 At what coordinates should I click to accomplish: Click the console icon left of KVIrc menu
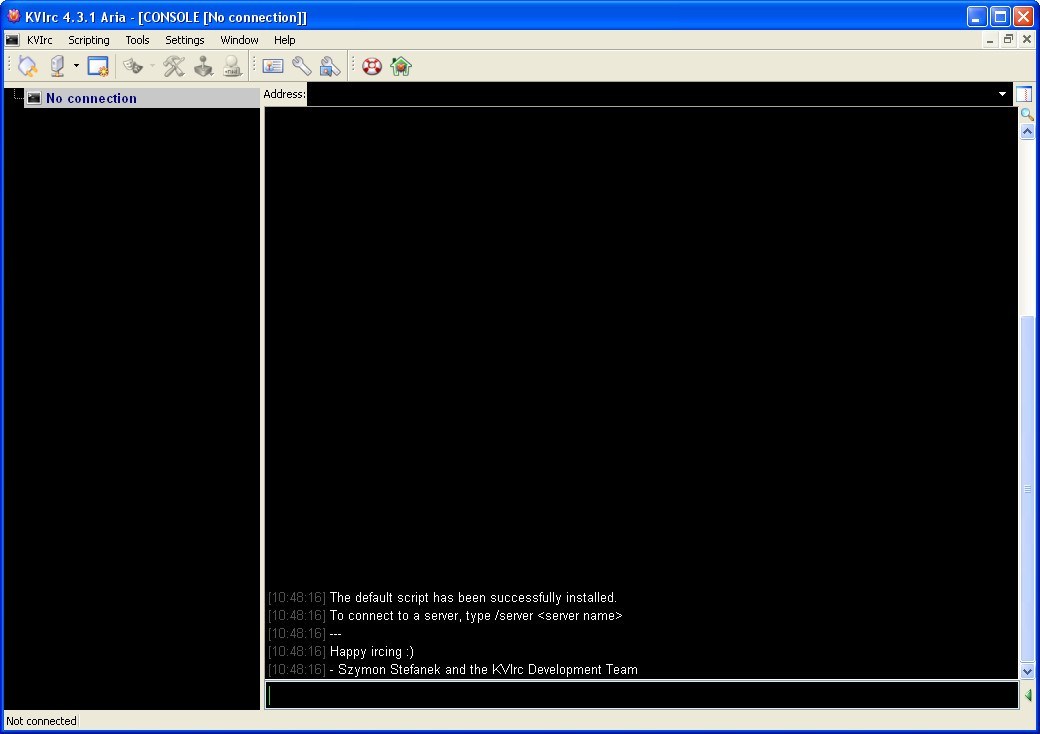pos(12,40)
